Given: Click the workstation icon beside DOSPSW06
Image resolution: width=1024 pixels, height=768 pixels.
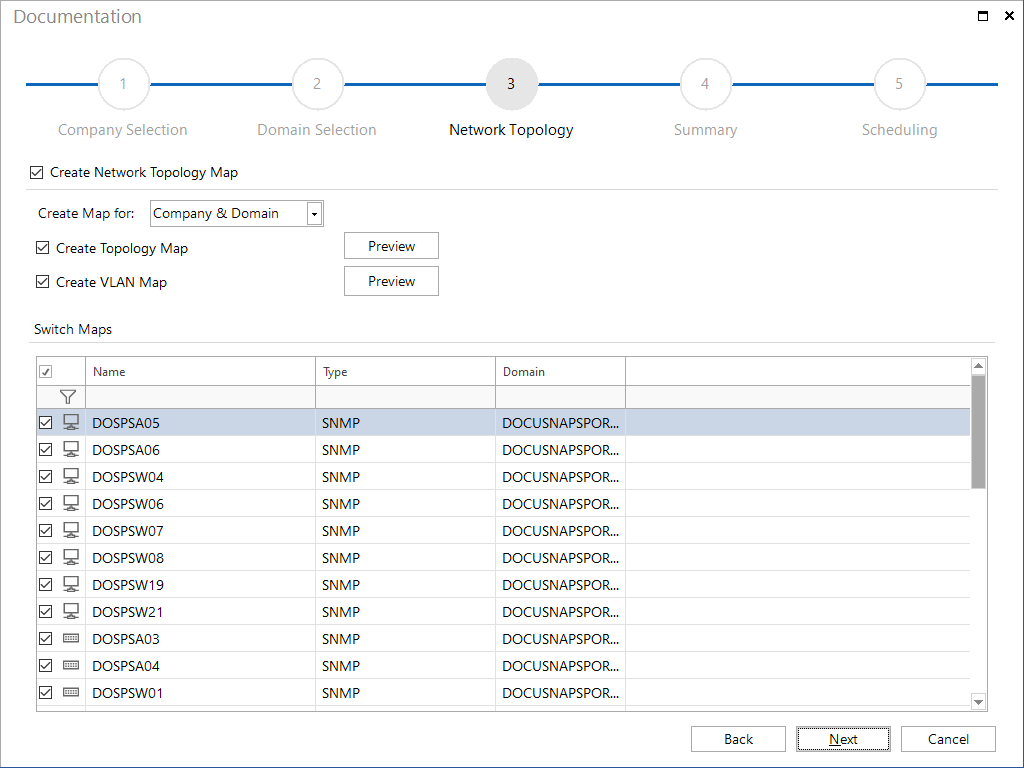Looking at the screenshot, I should (x=71, y=504).
